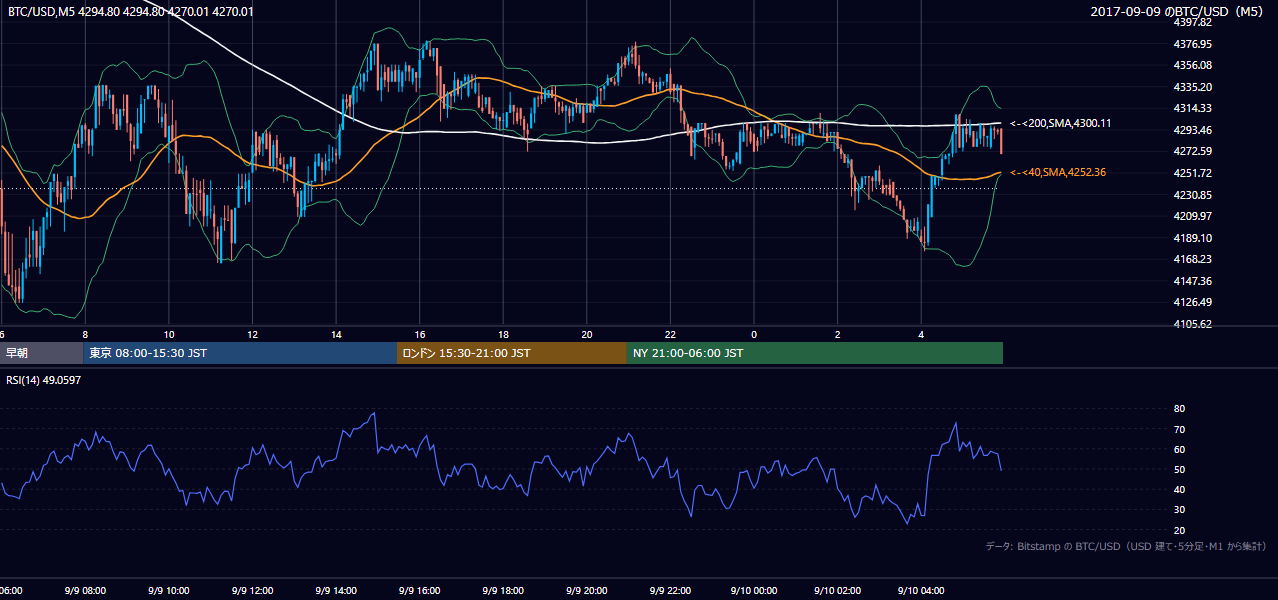
Task: Click the Bitstamp data source note
Action: pos(1126,546)
